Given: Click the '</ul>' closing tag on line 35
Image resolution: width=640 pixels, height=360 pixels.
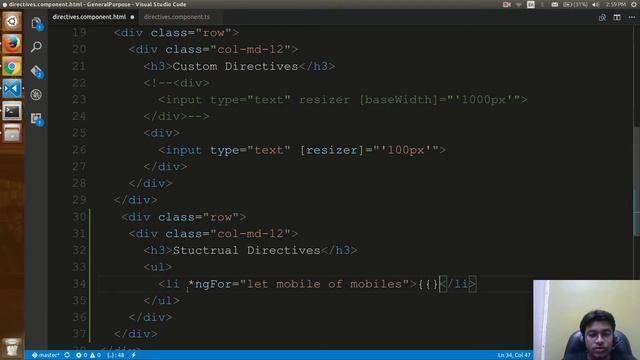Looking at the screenshot, I should click(162, 300).
